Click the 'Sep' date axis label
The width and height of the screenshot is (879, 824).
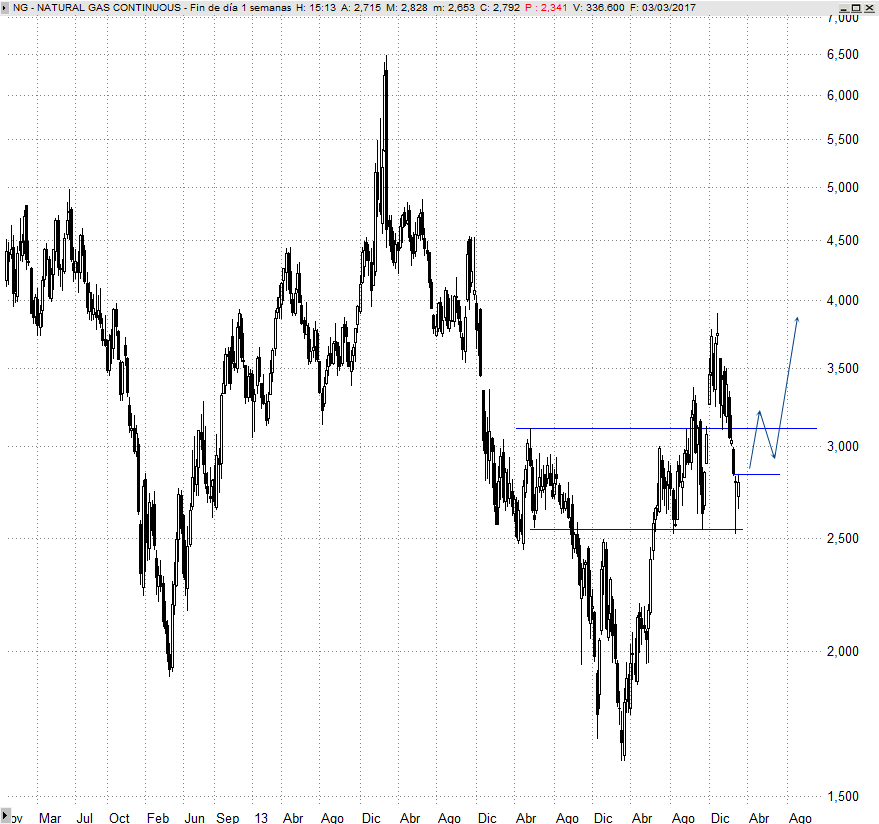click(228, 818)
